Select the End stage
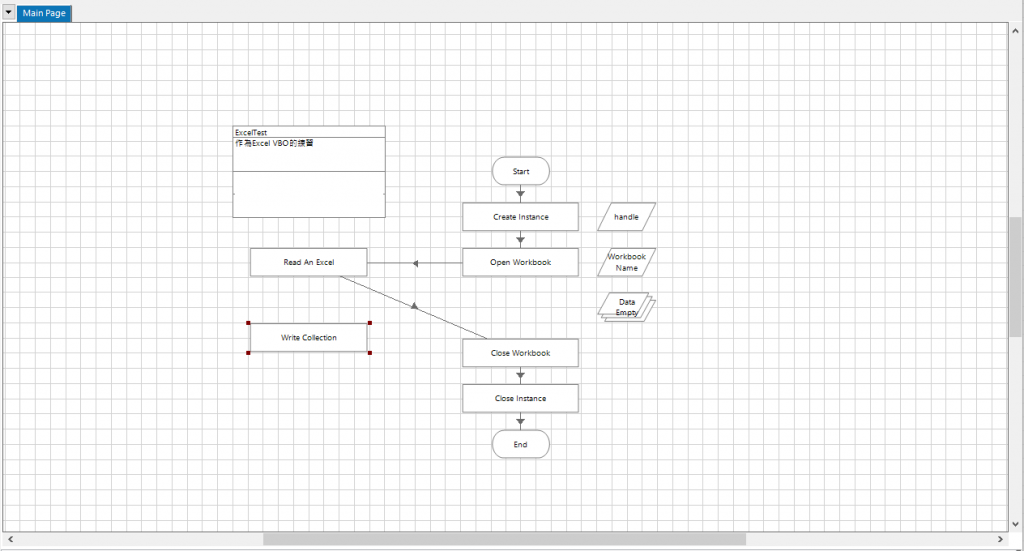The height and width of the screenshot is (551, 1024). point(520,445)
